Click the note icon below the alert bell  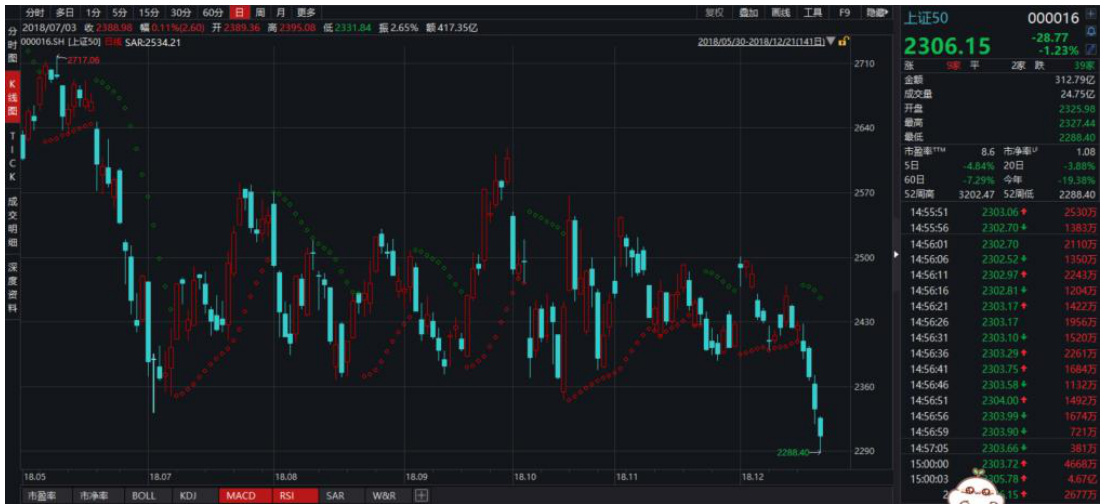click(1090, 48)
